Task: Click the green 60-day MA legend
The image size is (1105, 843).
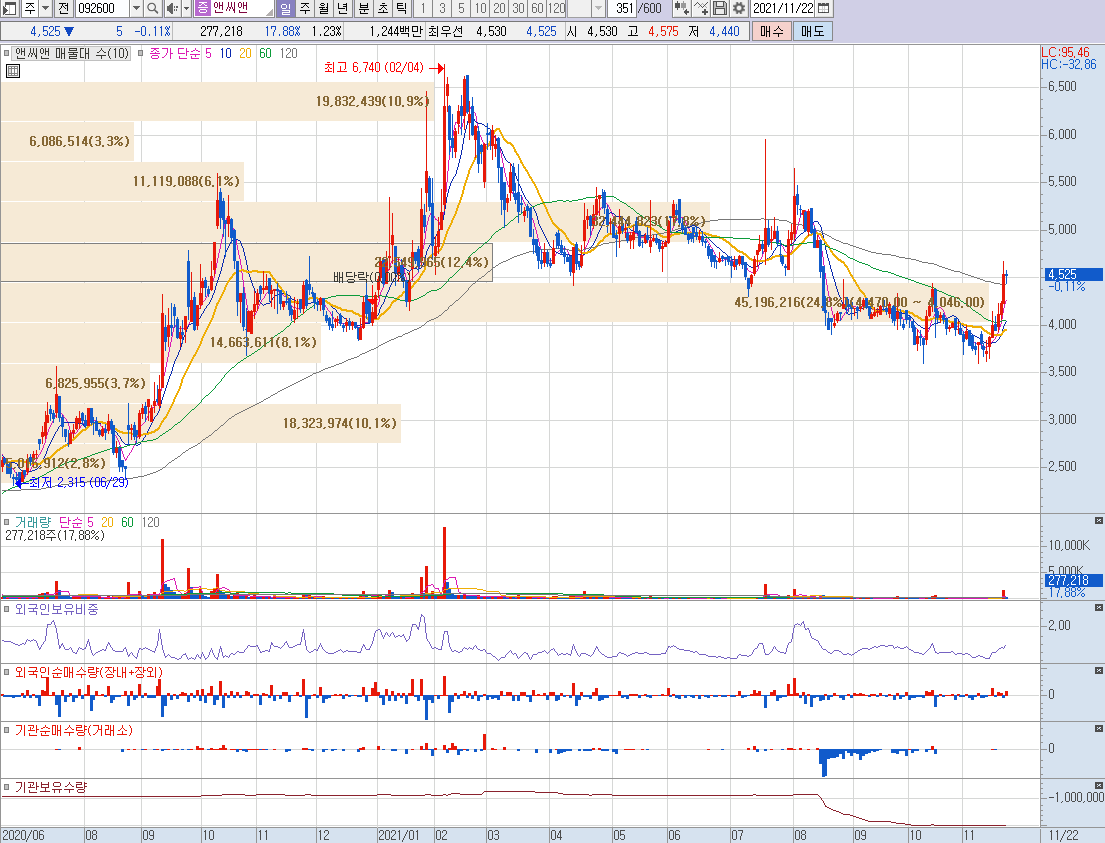Action: pyautogui.click(x=265, y=54)
